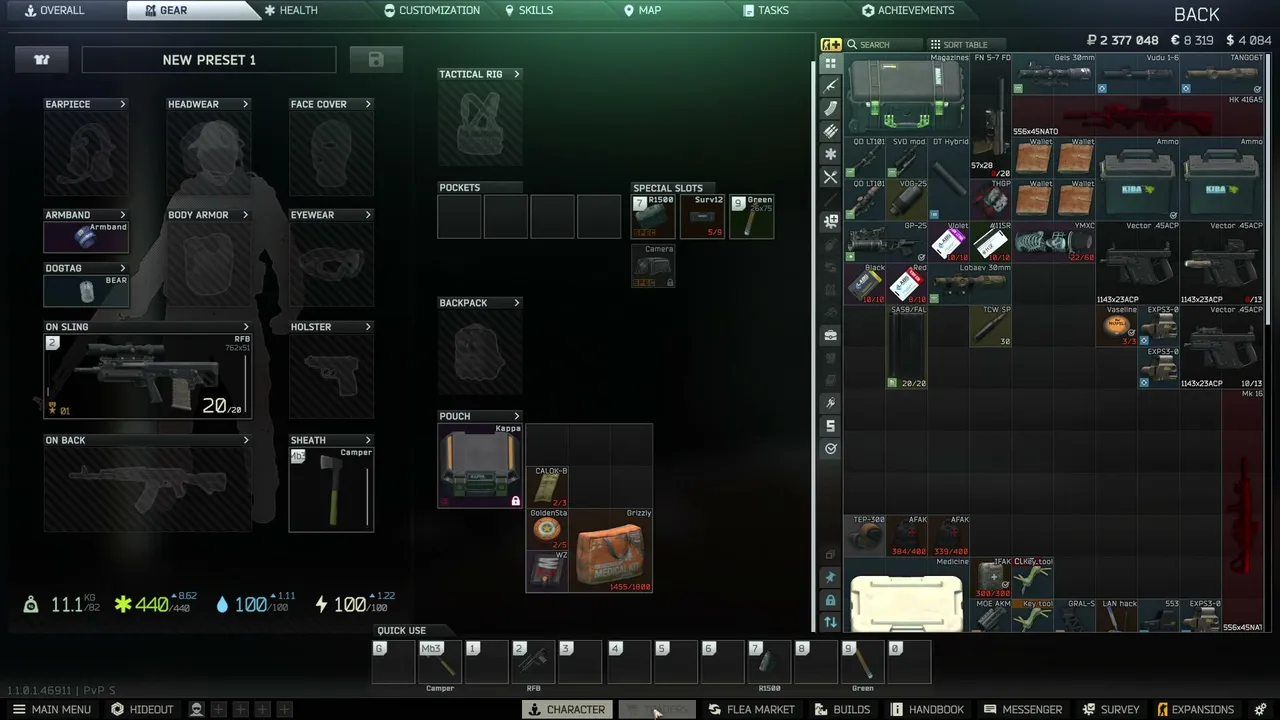
Task: Select the Grizzly medical kit
Action: (x=611, y=550)
